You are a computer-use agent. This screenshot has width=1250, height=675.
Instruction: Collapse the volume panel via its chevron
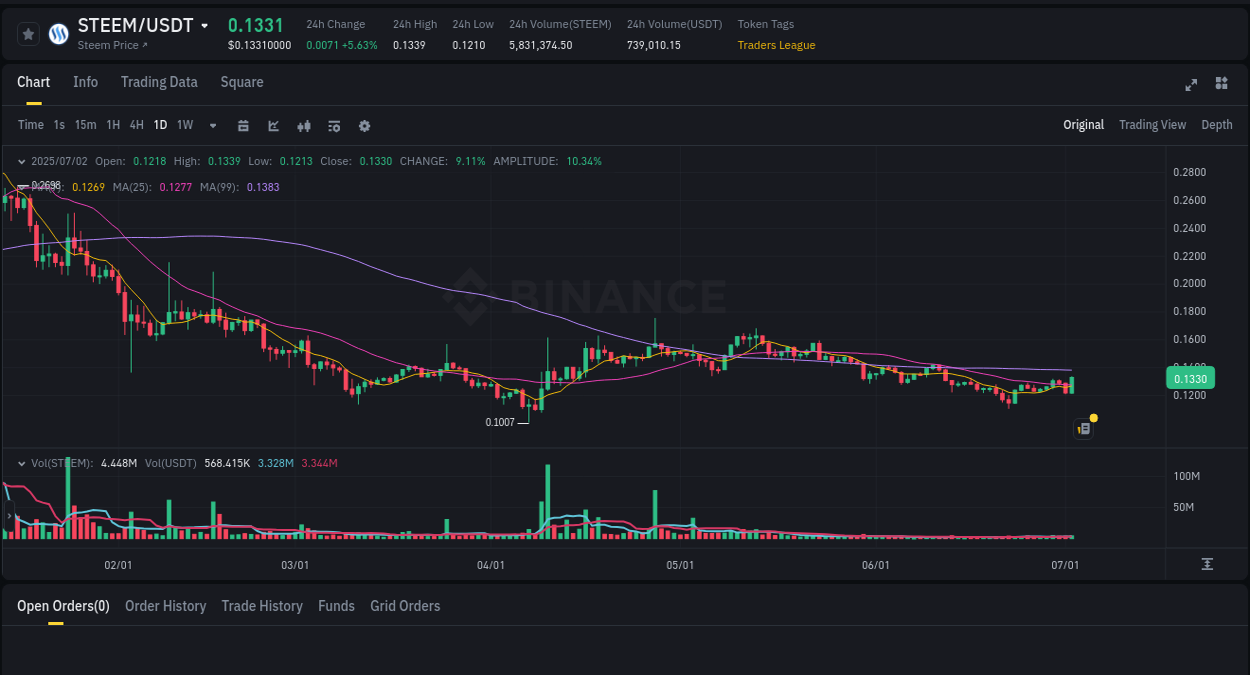(22, 463)
